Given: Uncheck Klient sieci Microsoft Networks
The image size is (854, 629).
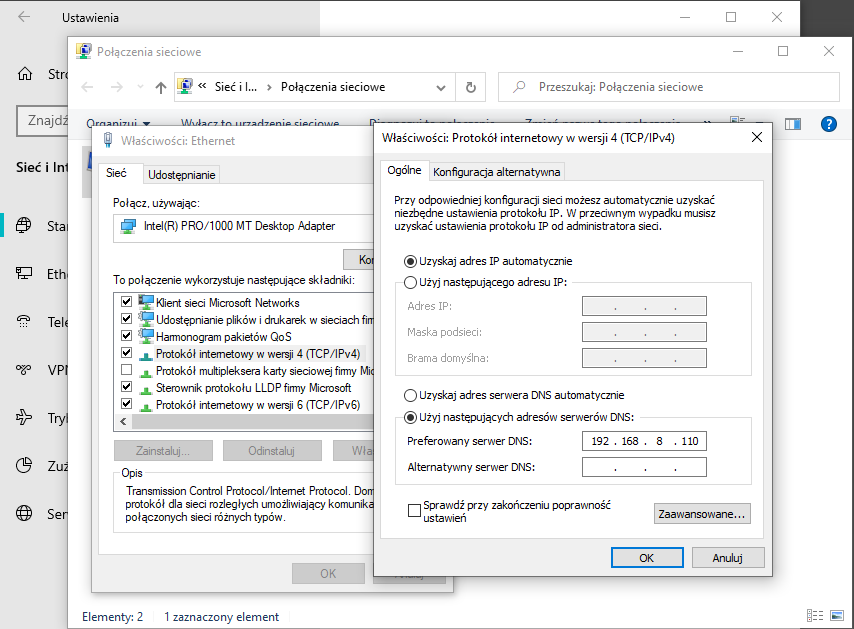Looking at the screenshot, I should [x=126, y=301].
